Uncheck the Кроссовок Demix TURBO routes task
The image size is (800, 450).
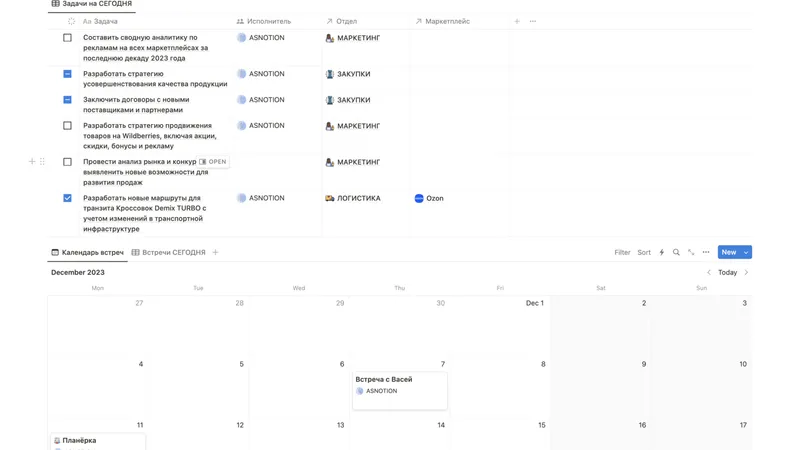[x=67, y=198]
